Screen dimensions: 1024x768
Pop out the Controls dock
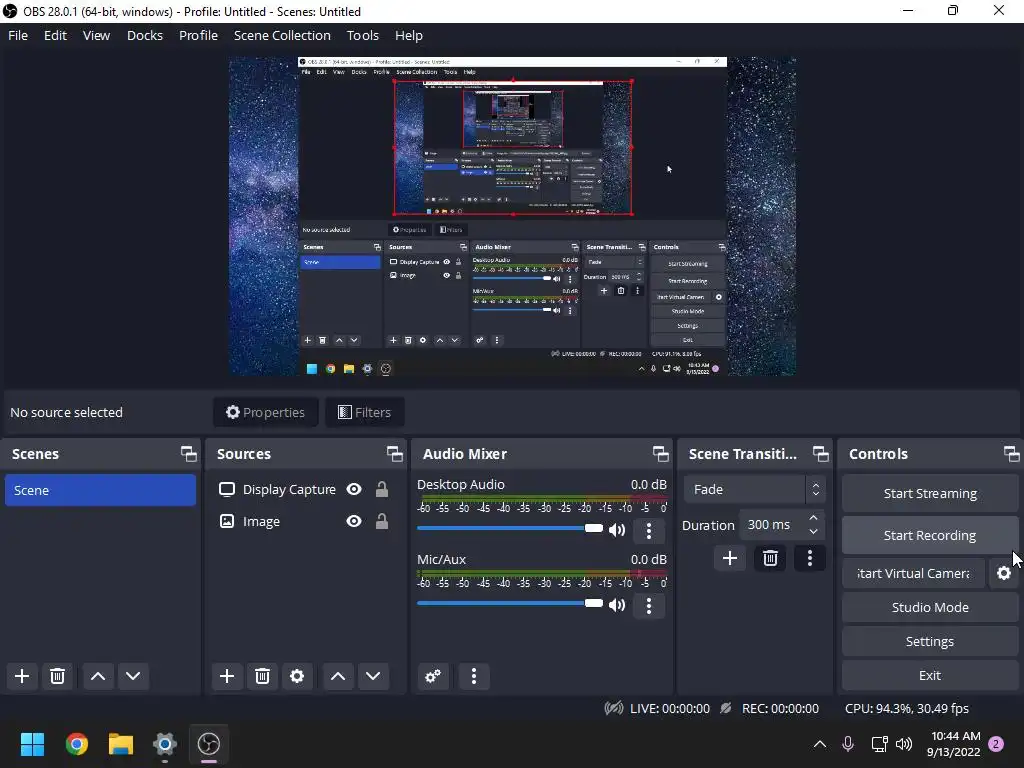pos(1011,454)
